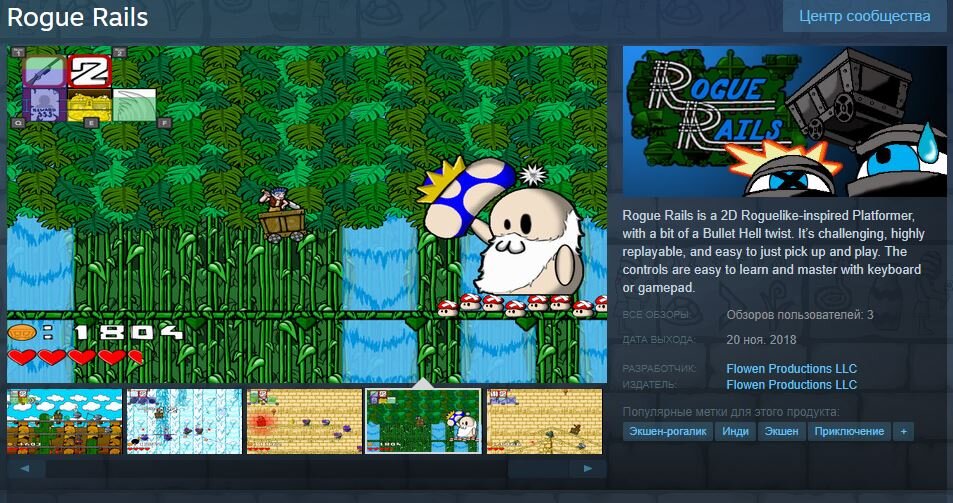Open the Центр сообщества community hub button
This screenshot has height=503, width=953.
(864, 16)
